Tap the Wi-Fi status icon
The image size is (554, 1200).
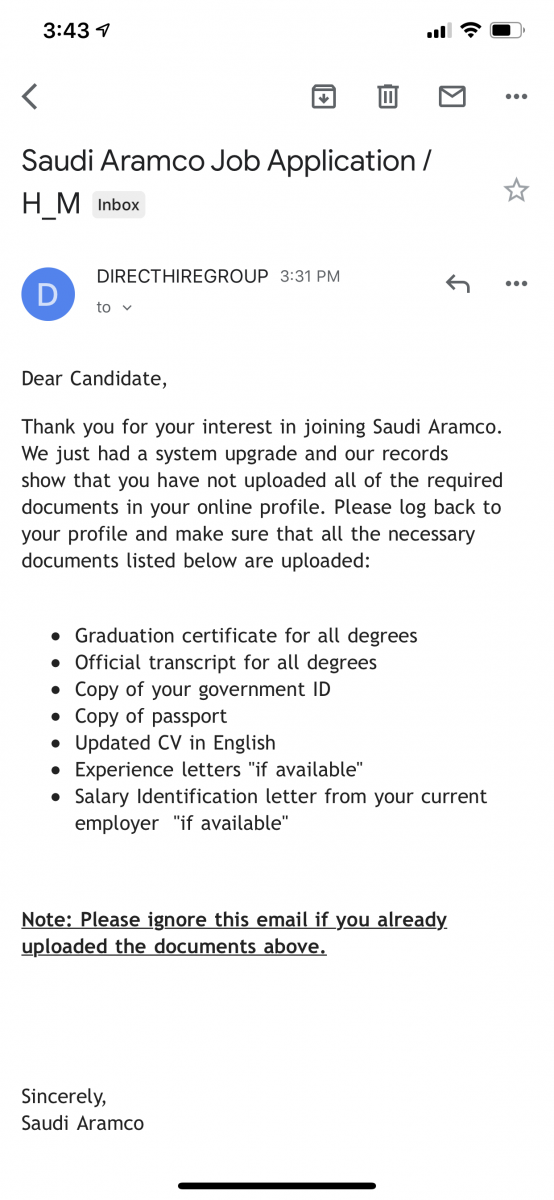pos(470,31)
